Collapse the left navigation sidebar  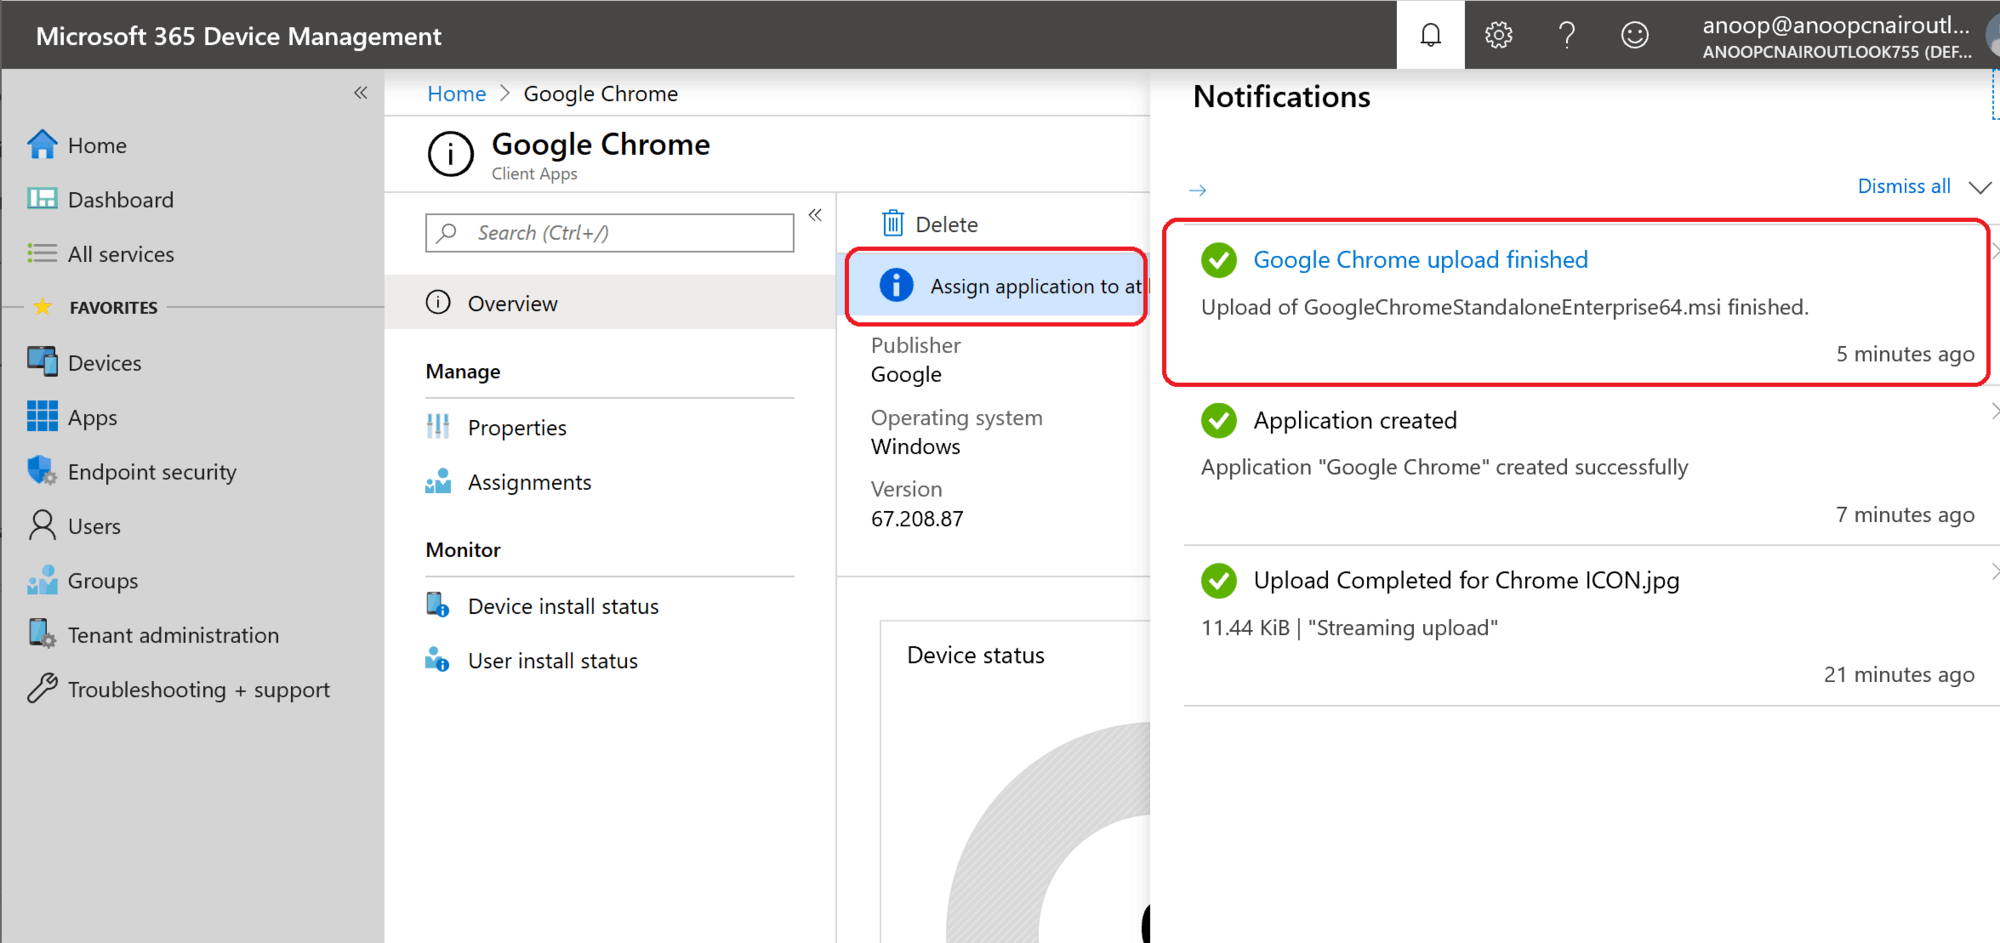[x=361, y=93]
